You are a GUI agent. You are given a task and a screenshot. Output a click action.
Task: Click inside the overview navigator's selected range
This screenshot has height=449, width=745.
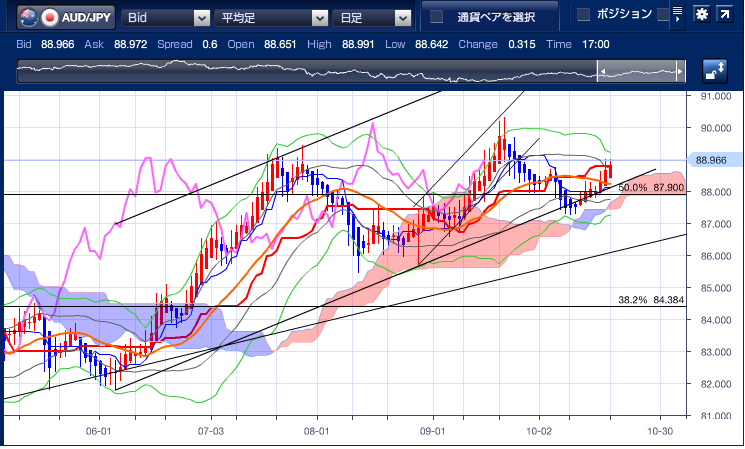(640, 71)
